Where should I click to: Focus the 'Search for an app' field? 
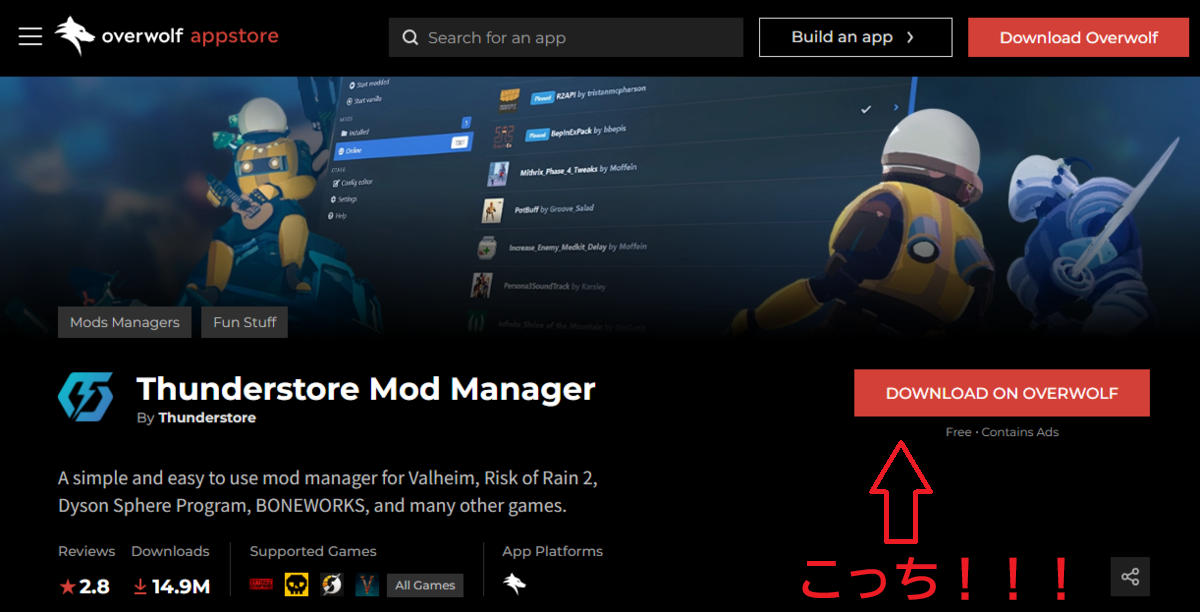[x=566, y=38]
